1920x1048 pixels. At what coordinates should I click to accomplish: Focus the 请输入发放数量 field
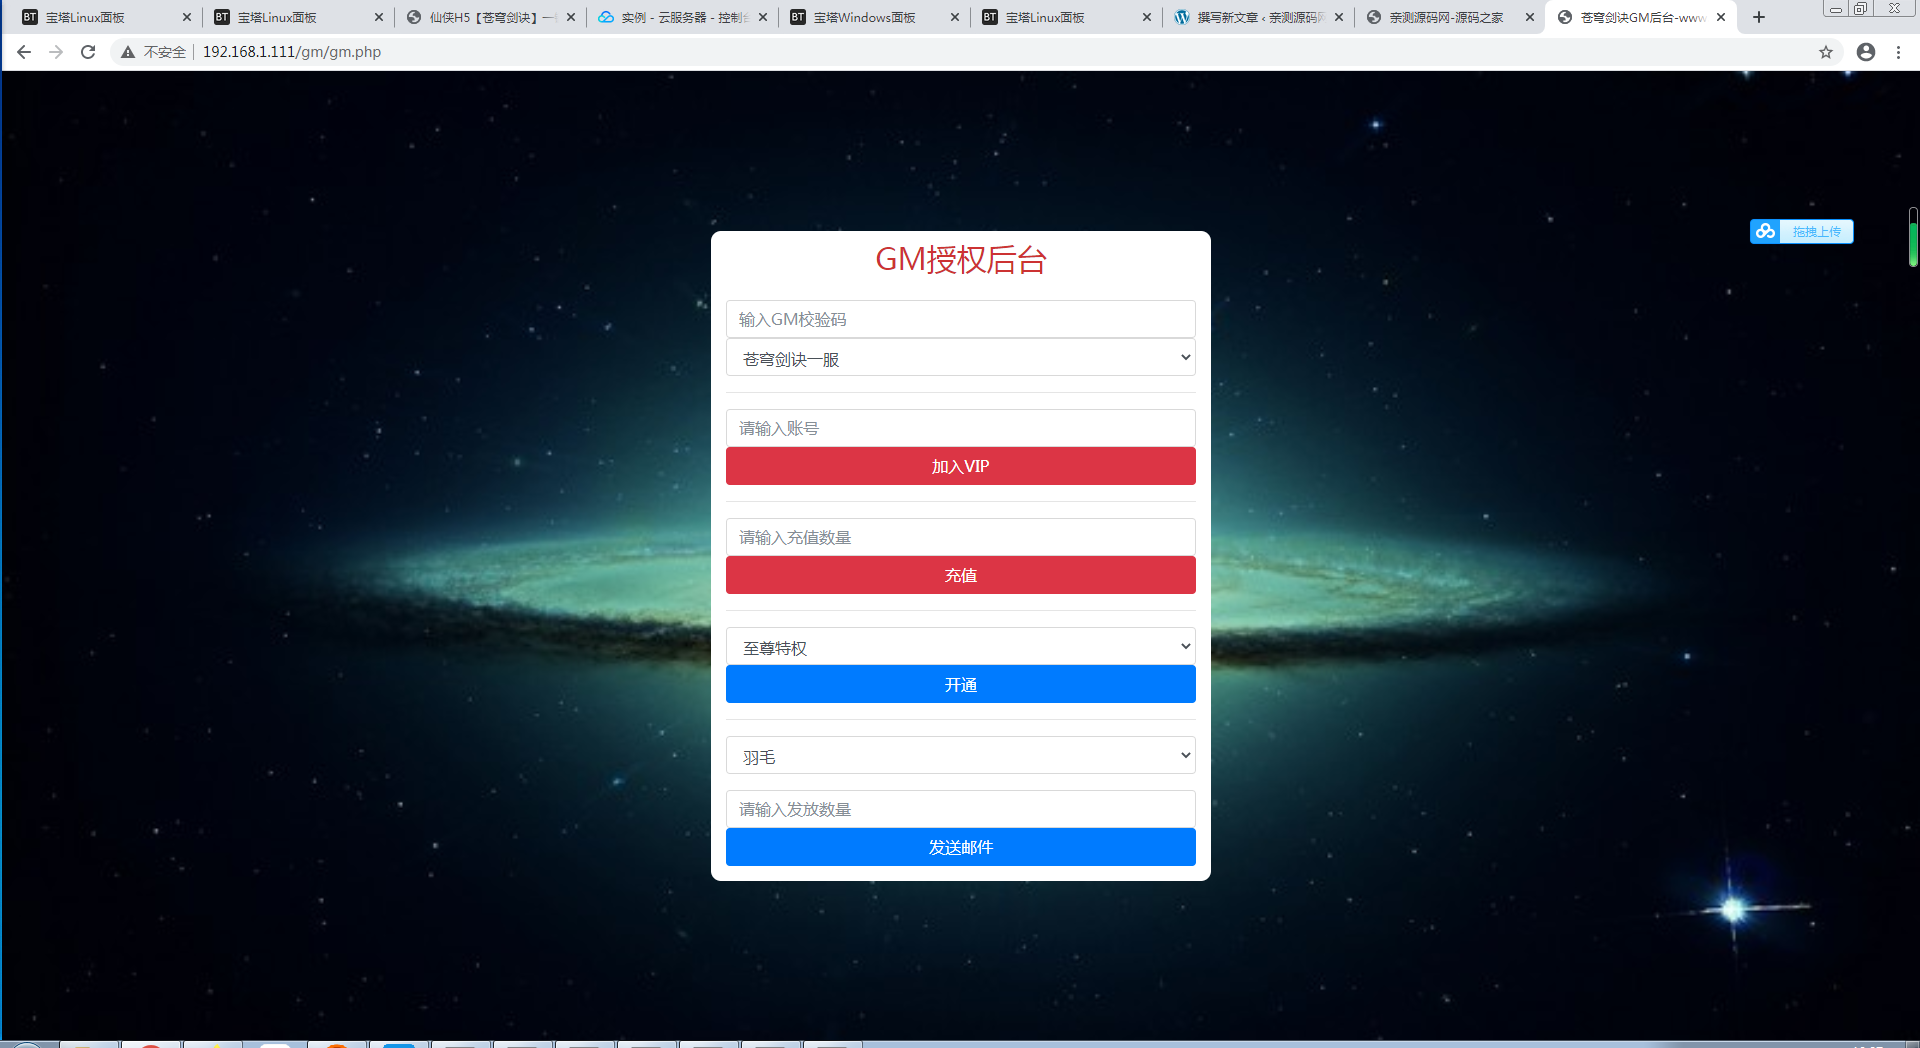[961, 809]
